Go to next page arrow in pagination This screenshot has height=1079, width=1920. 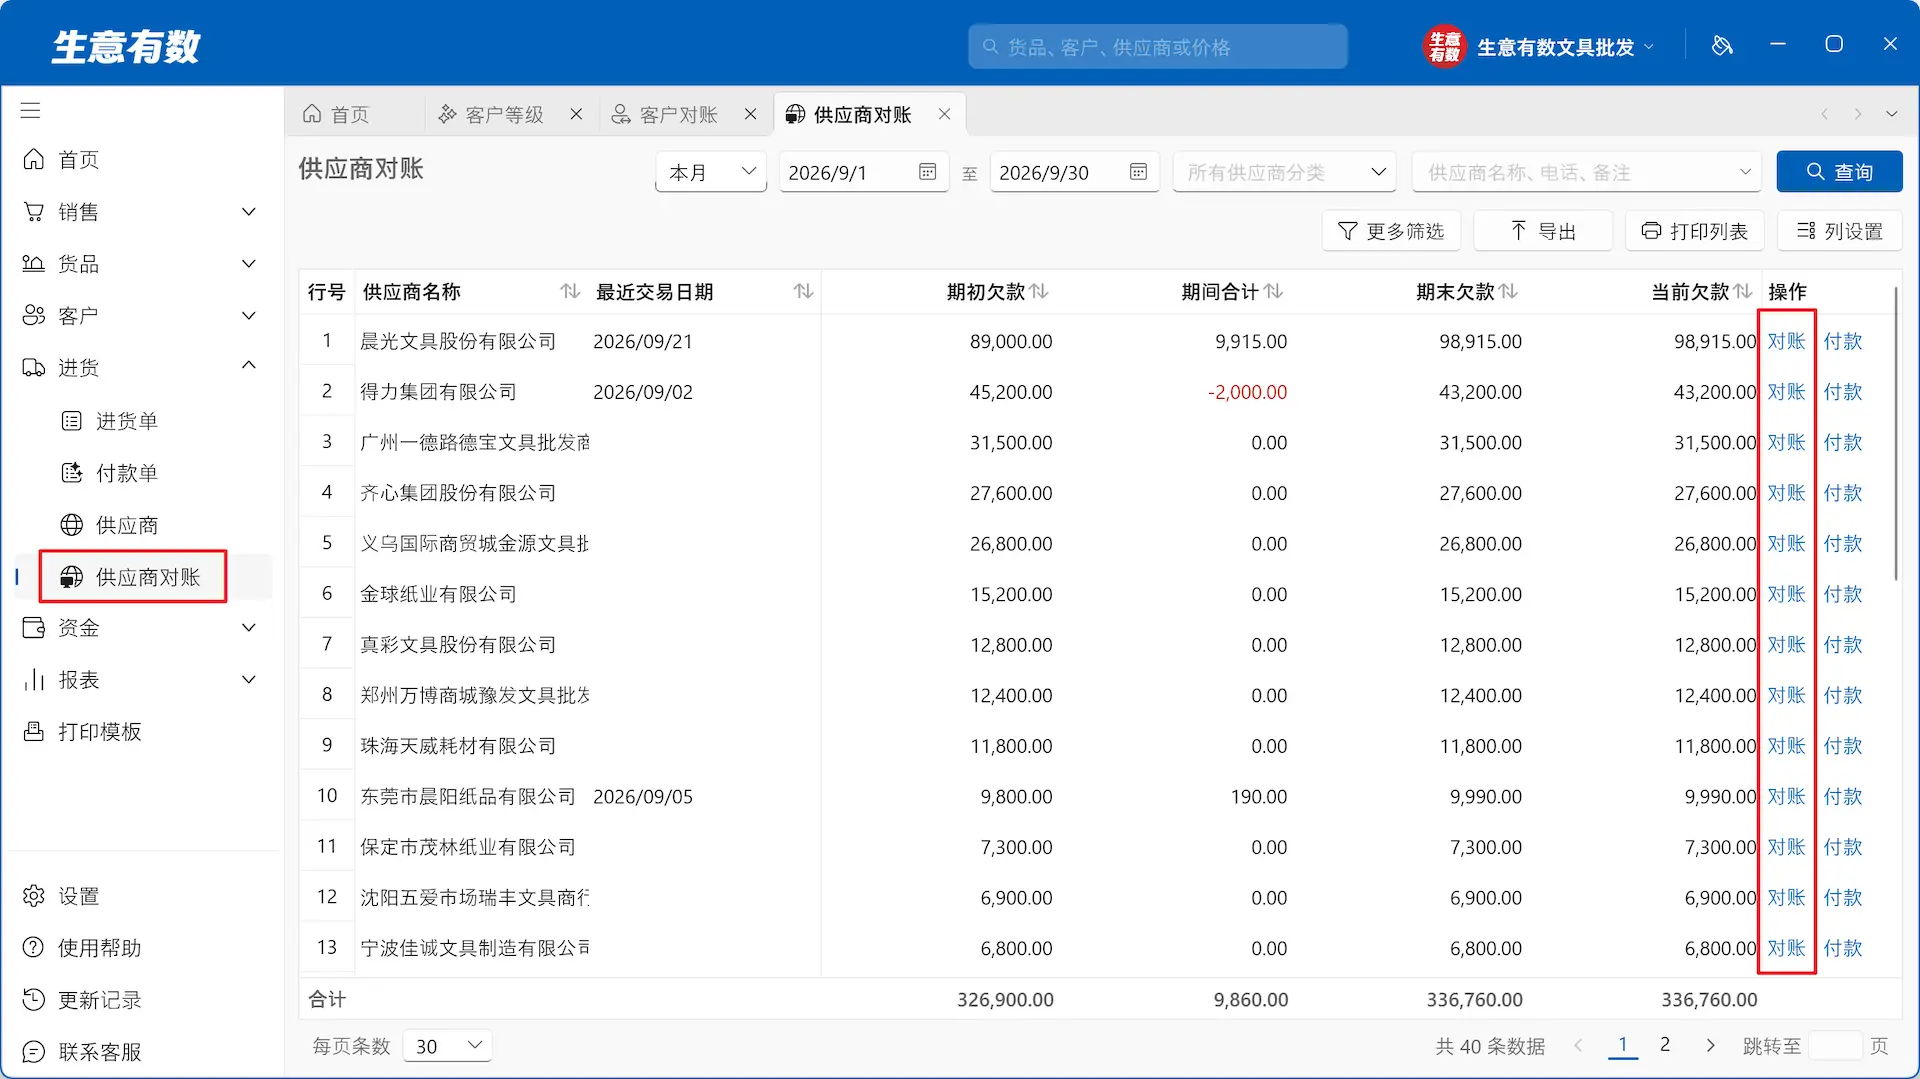pos(1710,1045)
